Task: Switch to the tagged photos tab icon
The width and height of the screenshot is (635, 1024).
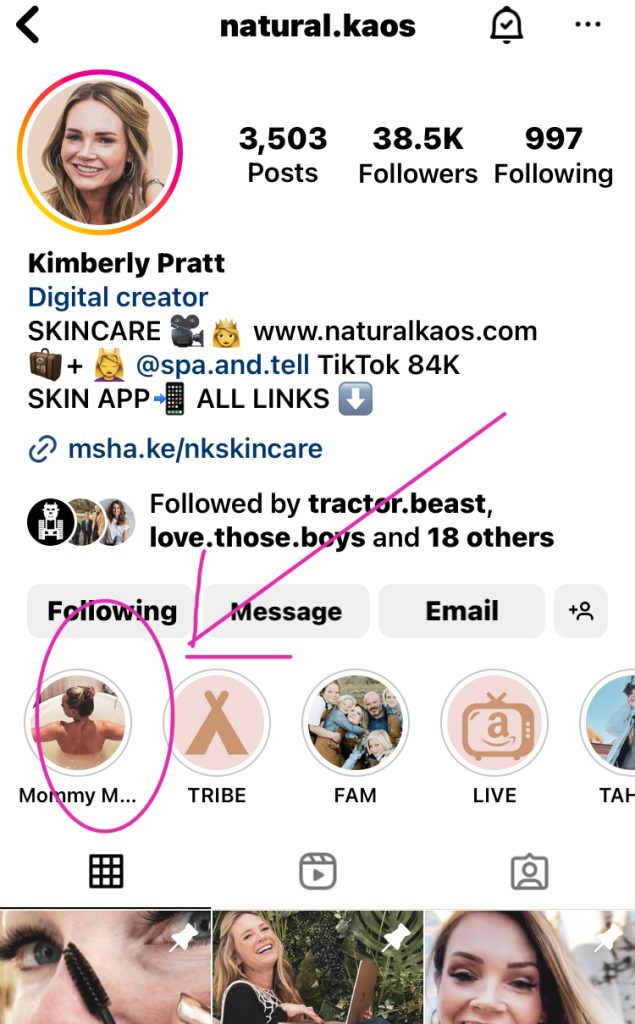Action: [529, 871]
